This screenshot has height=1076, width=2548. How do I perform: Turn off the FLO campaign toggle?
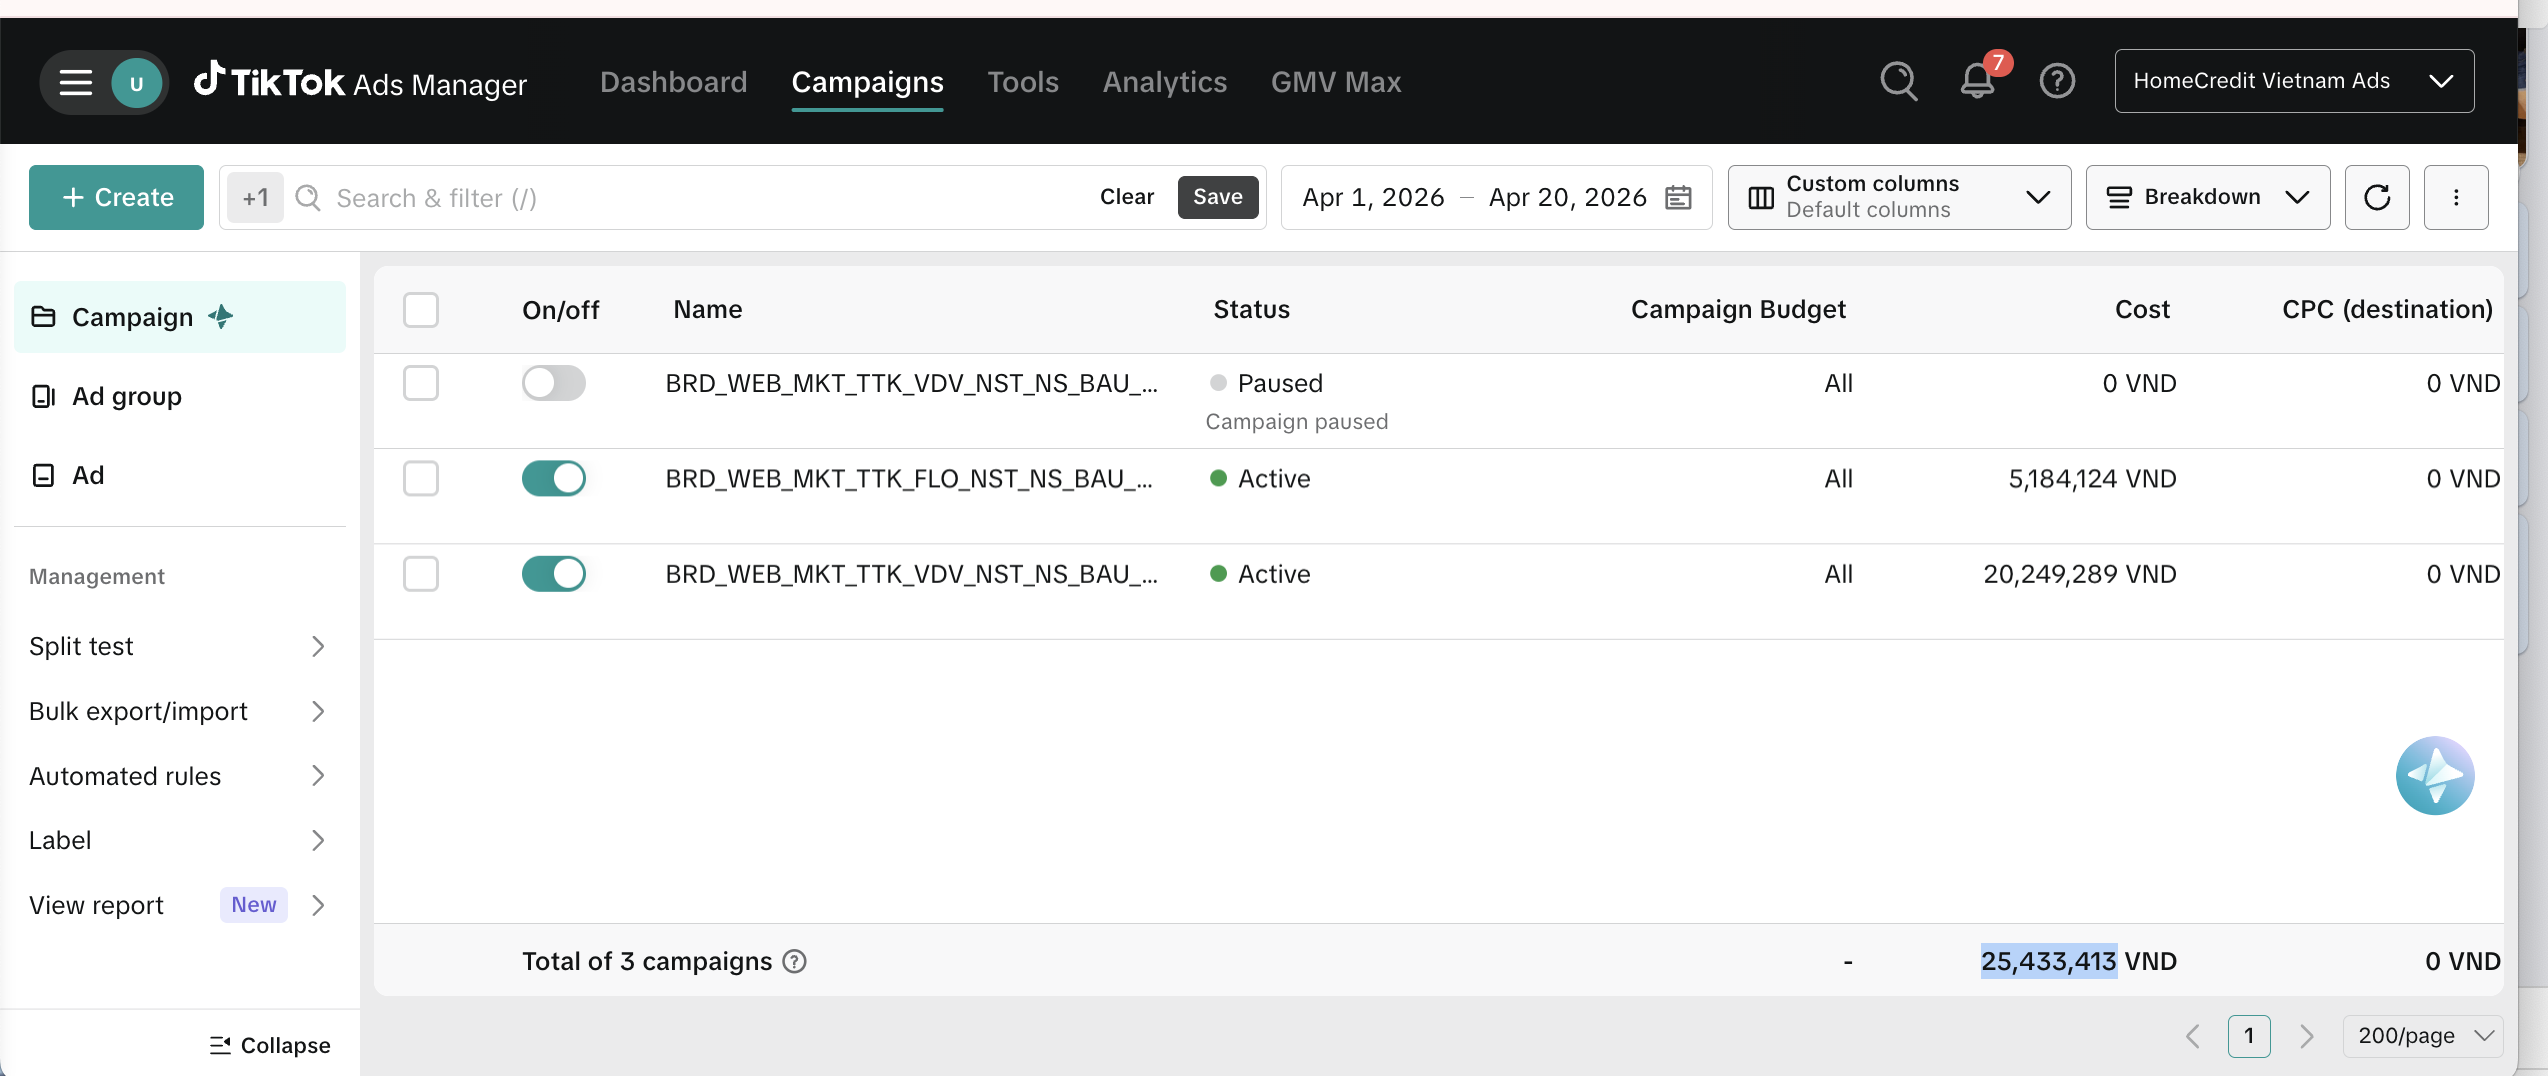click(x=554, y=478)
